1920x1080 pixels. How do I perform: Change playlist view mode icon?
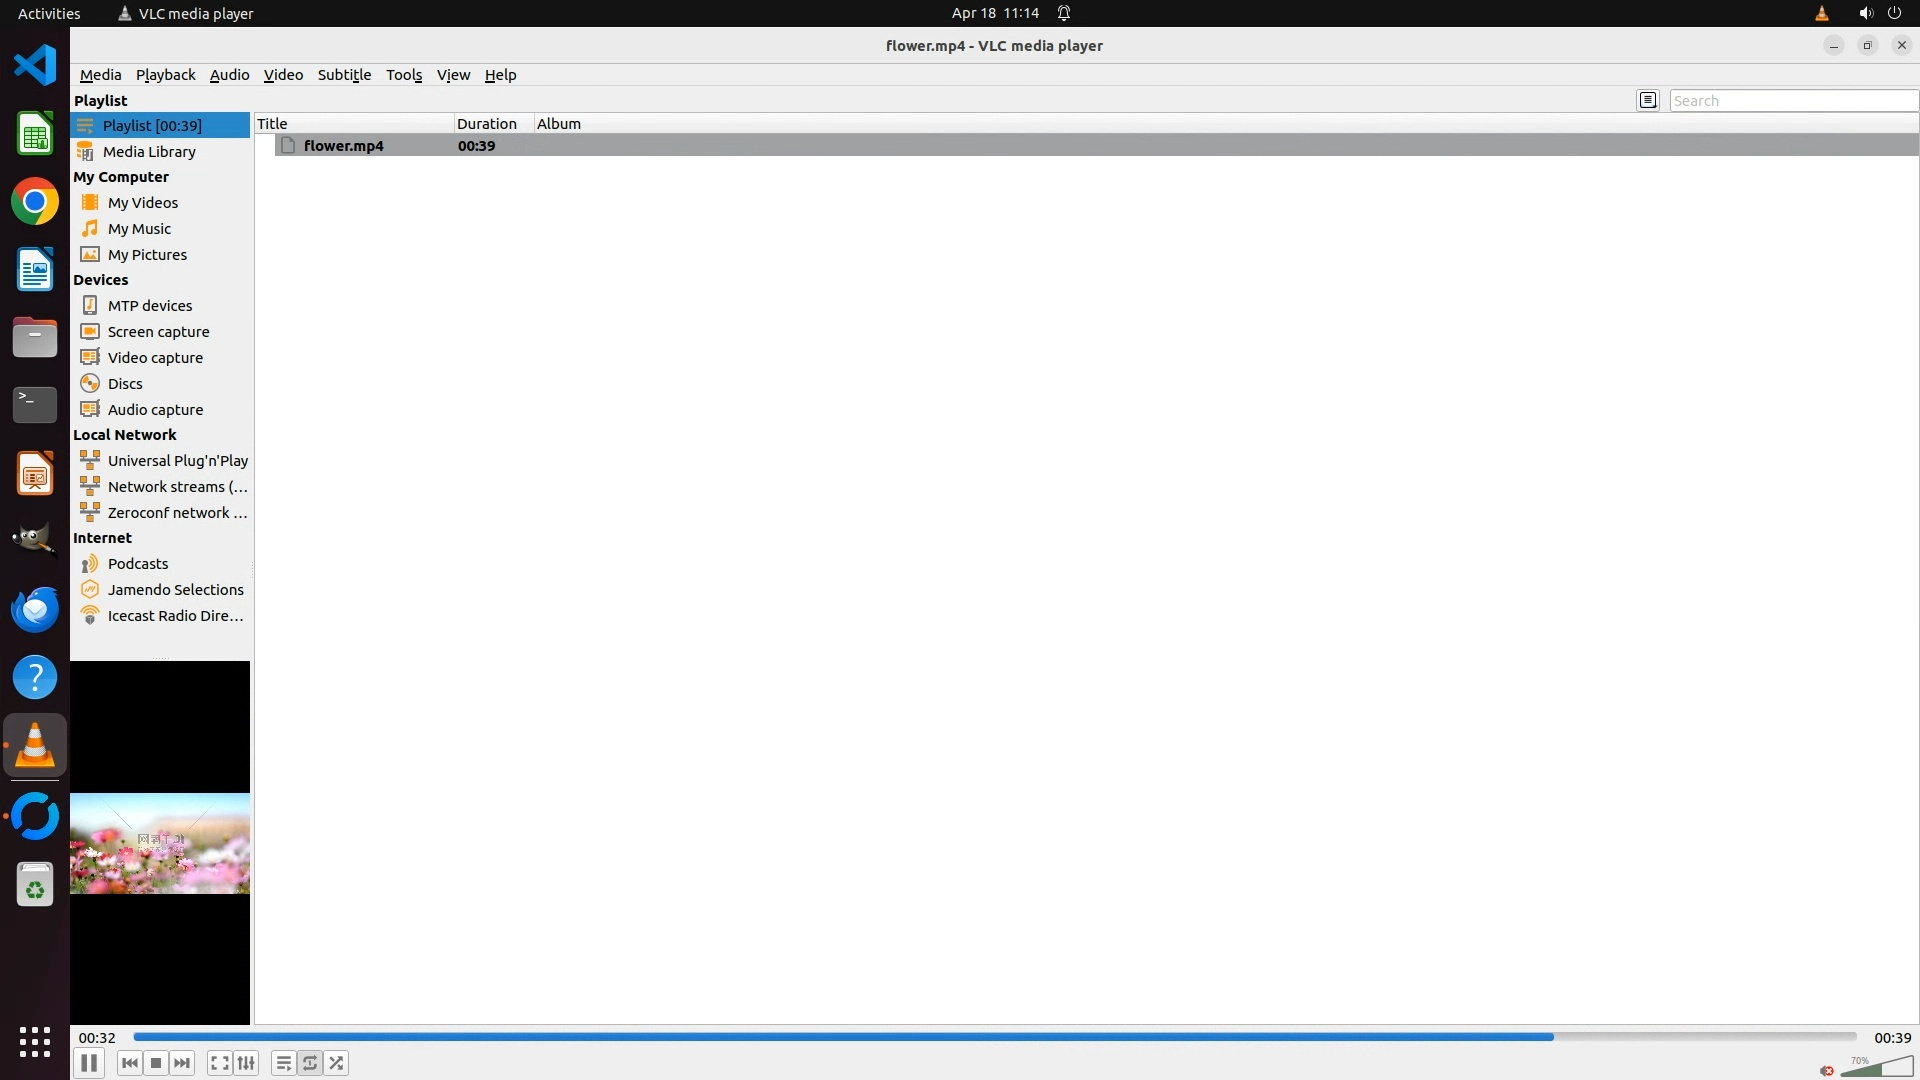pyautogui.click(x=1648, y=100)
